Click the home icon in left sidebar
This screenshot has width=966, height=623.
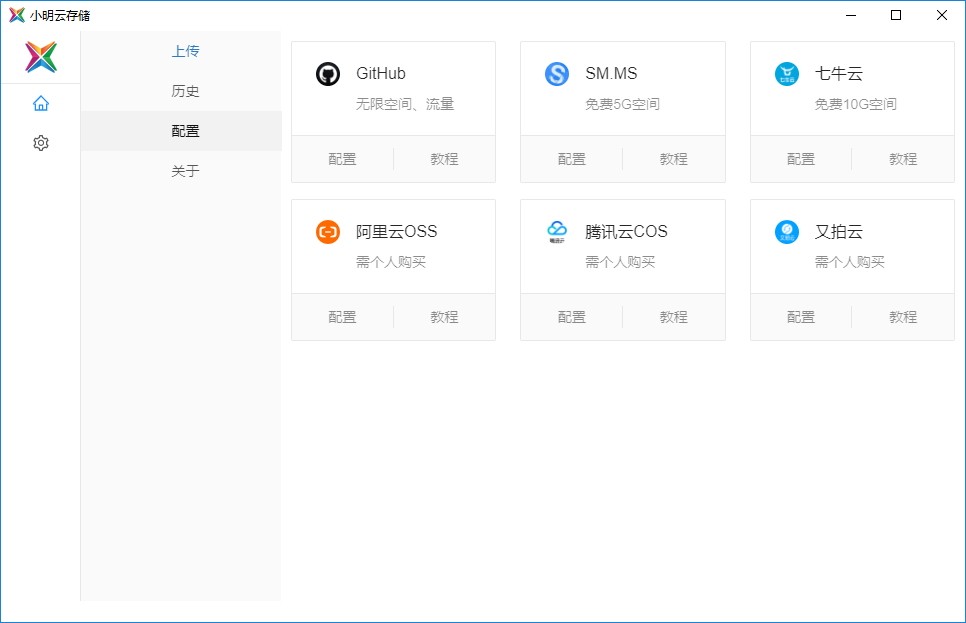41,103
